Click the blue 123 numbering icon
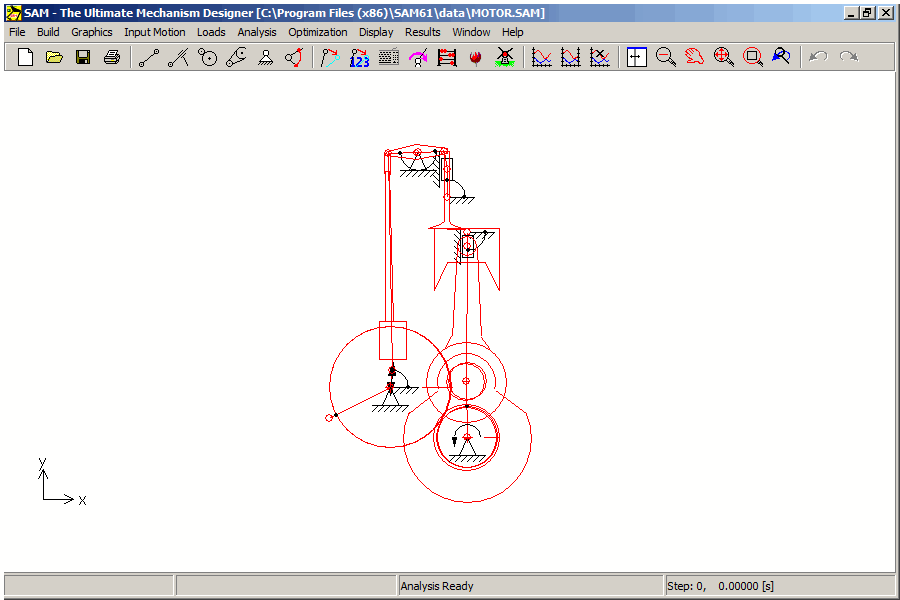Screen dimensions: 900x600 click(359, 57)
